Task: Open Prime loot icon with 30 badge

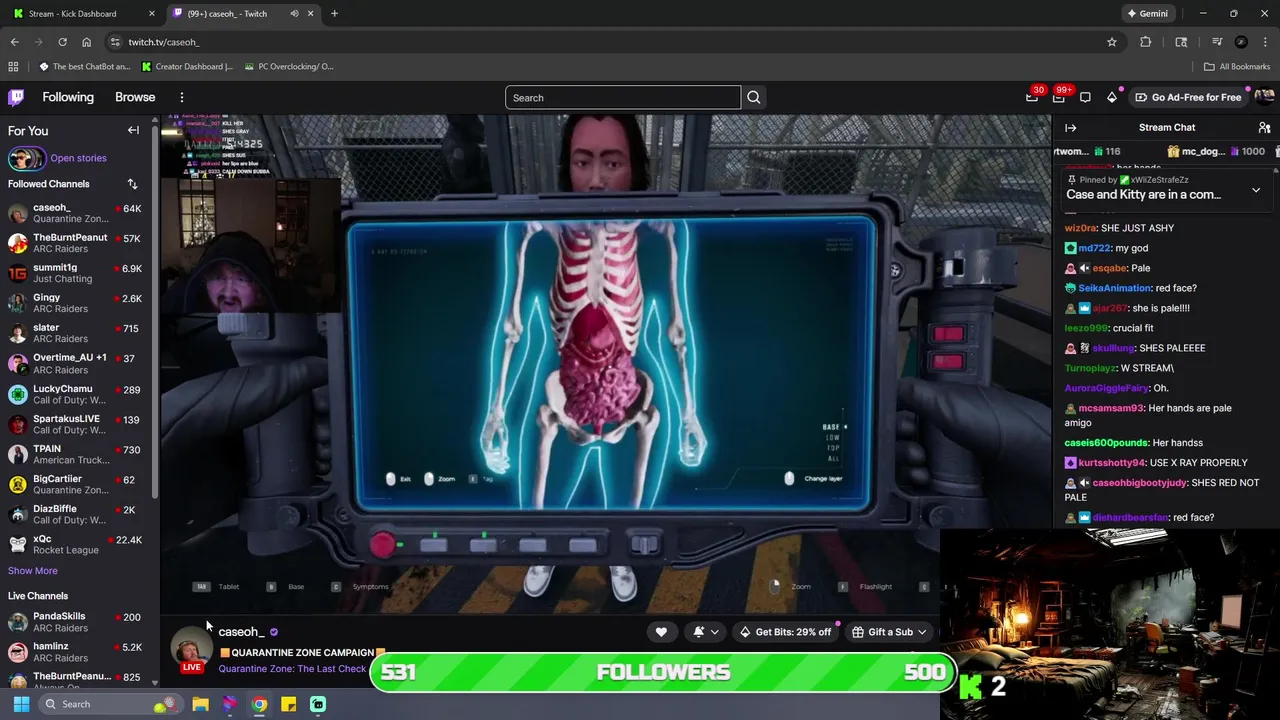Action: coord(1032,97)
